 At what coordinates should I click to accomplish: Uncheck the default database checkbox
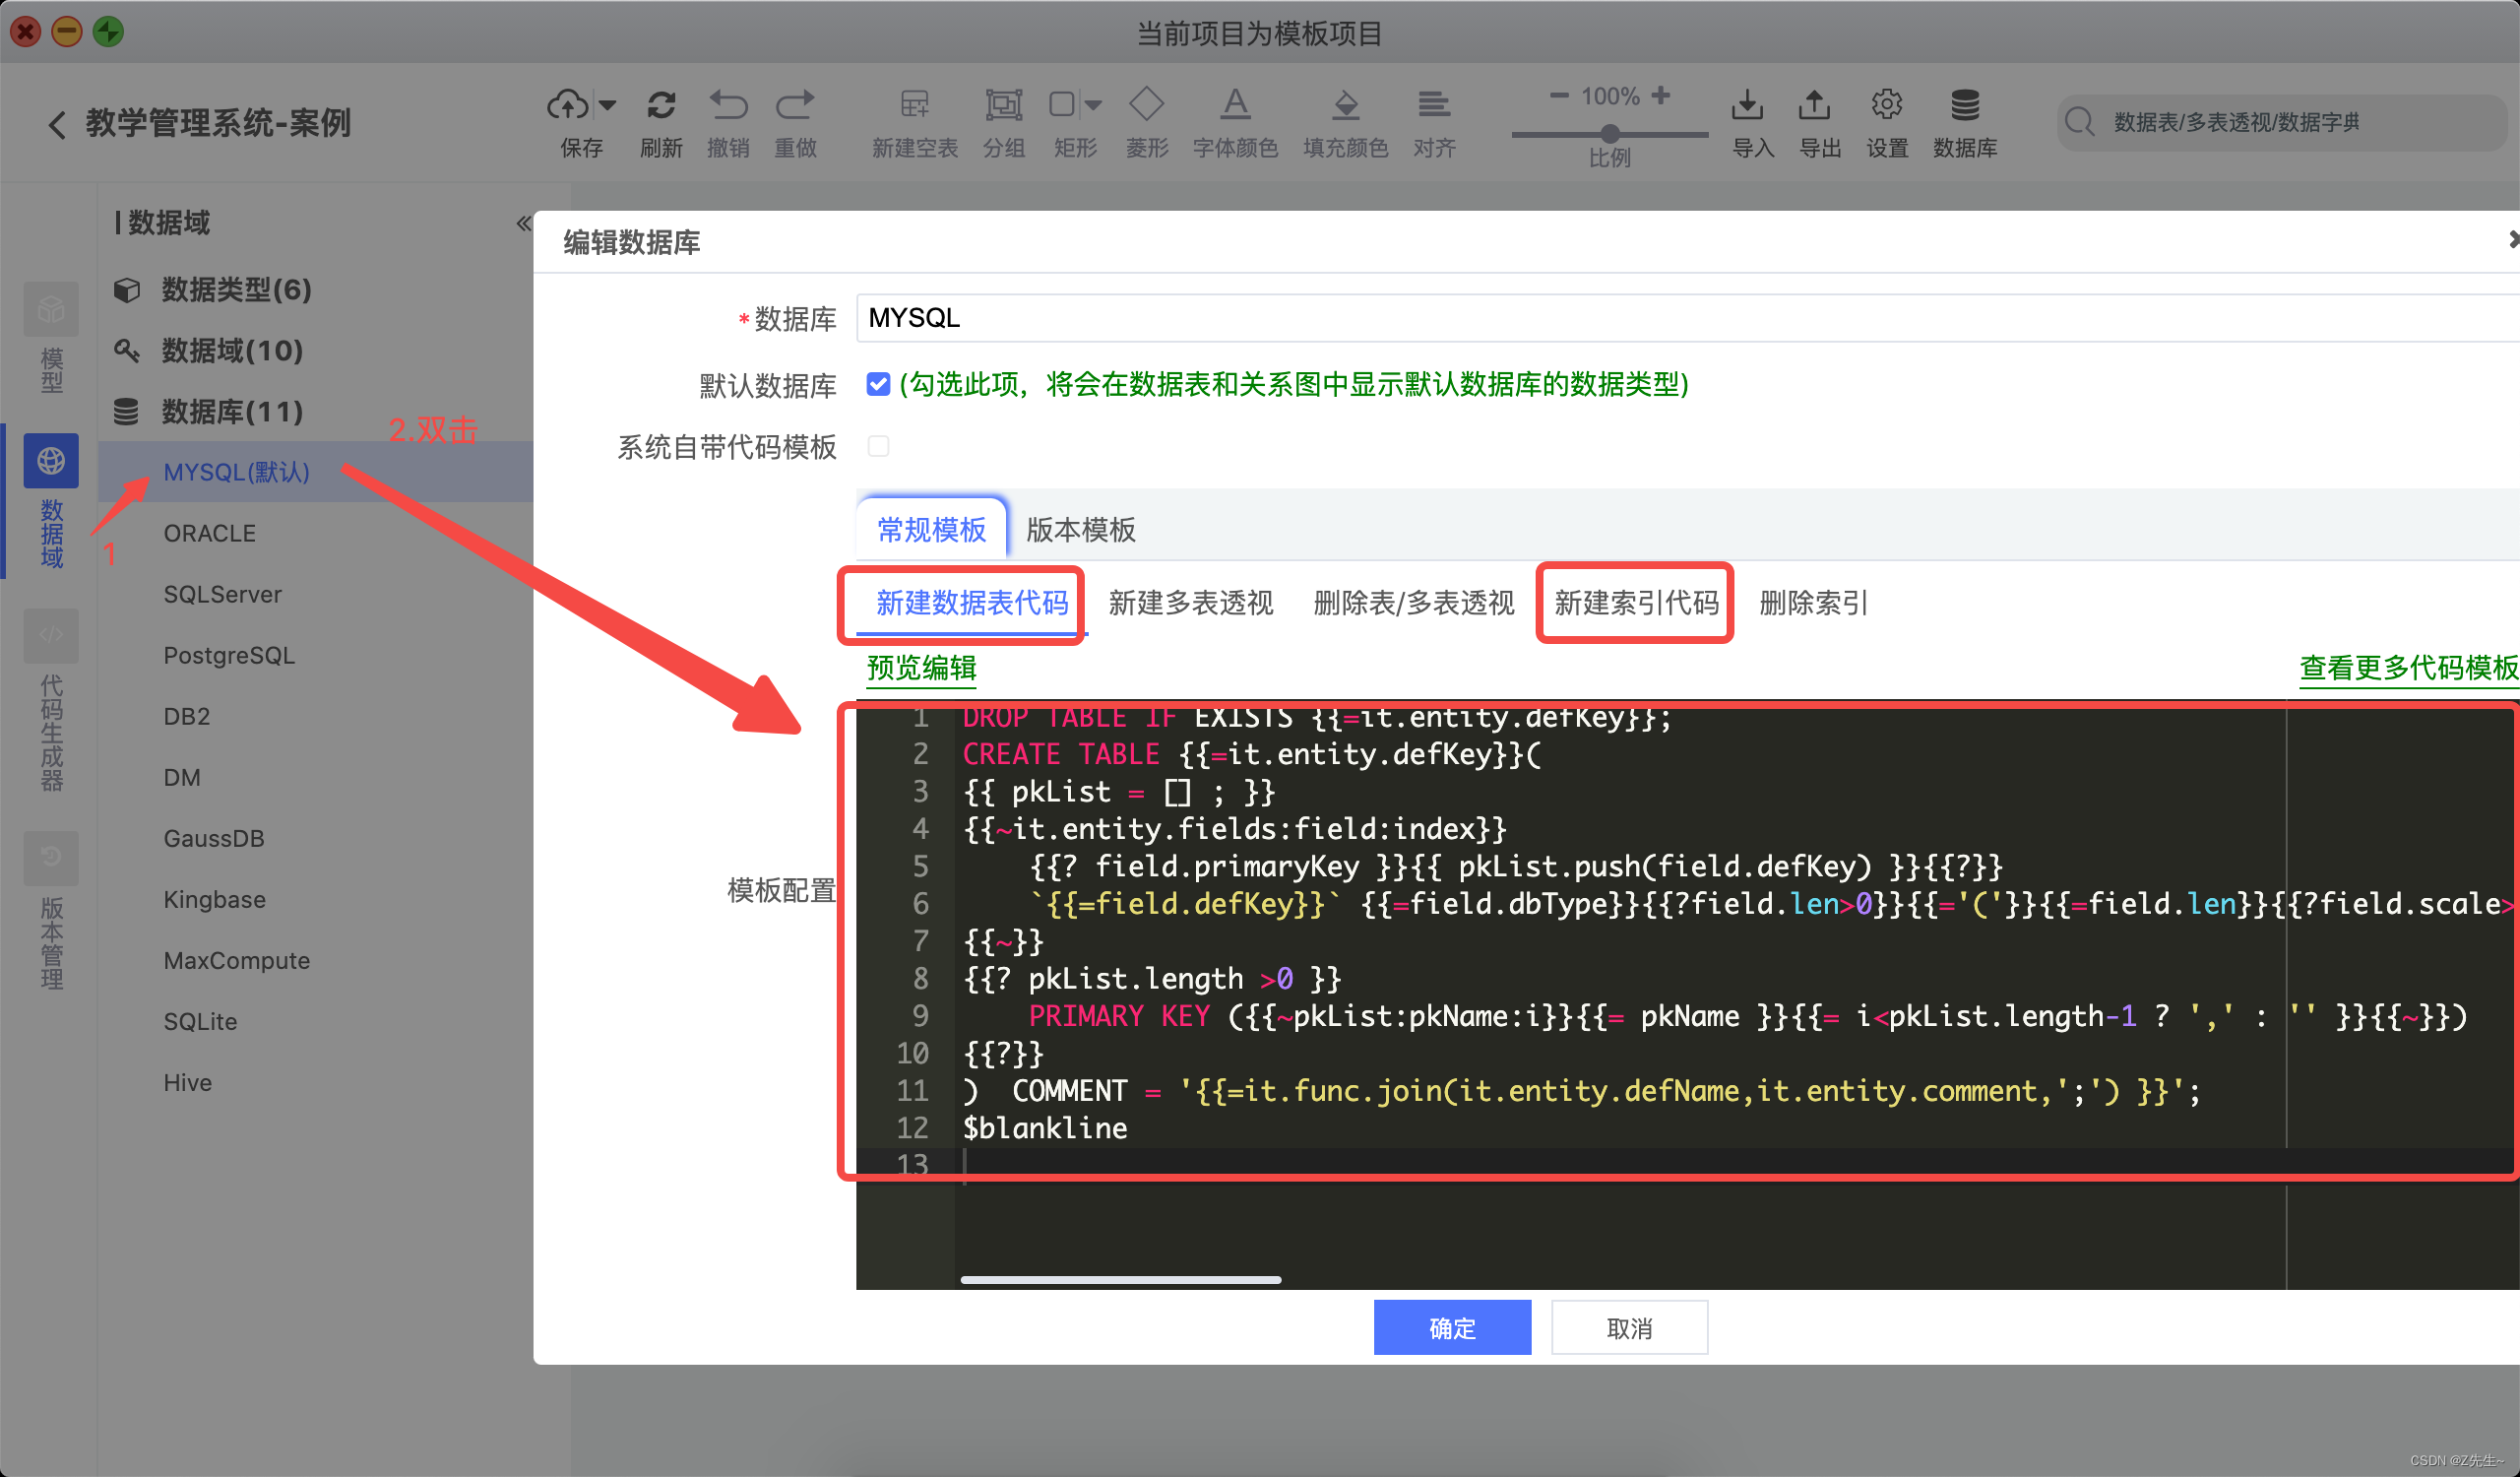tap(878, 385)
